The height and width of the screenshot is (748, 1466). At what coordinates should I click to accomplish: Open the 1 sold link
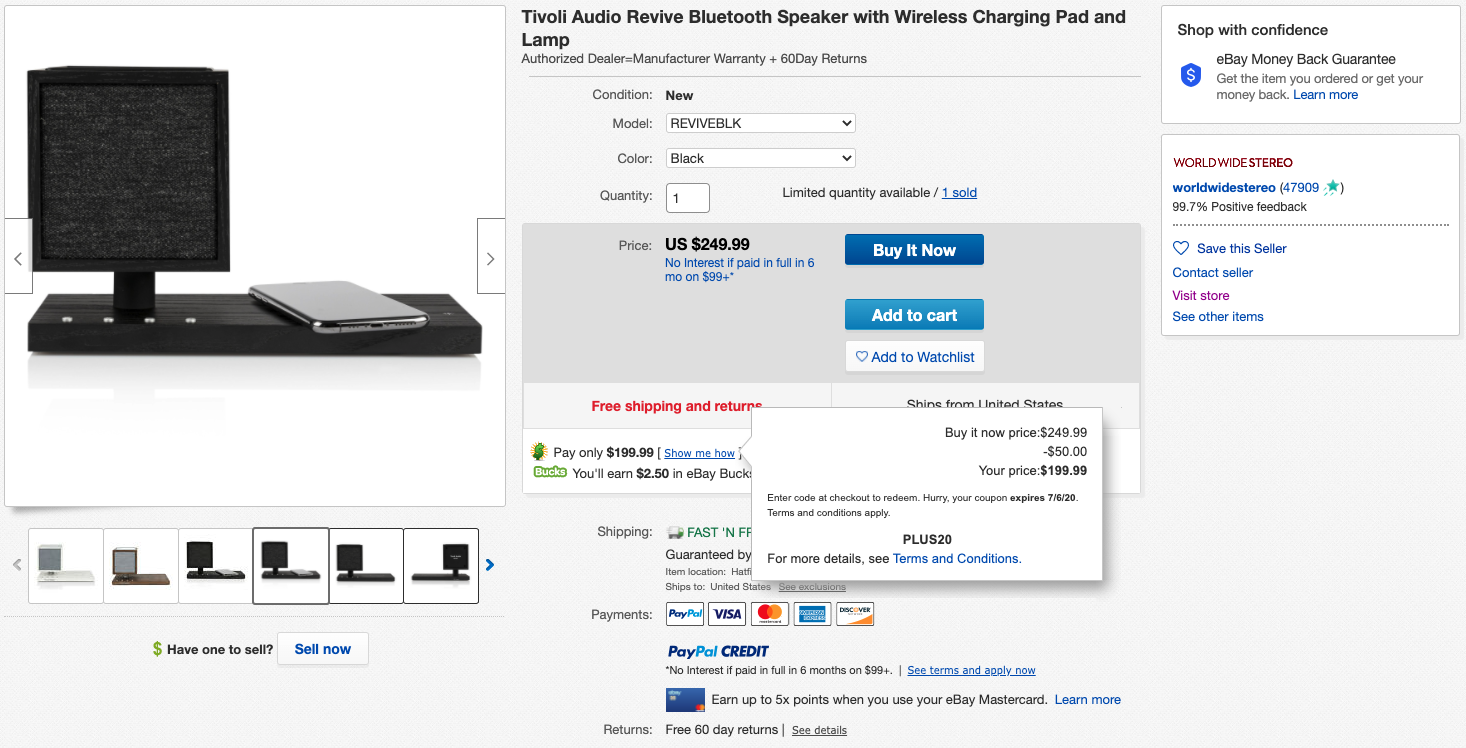pyautogui.click(x=959, y=193)
